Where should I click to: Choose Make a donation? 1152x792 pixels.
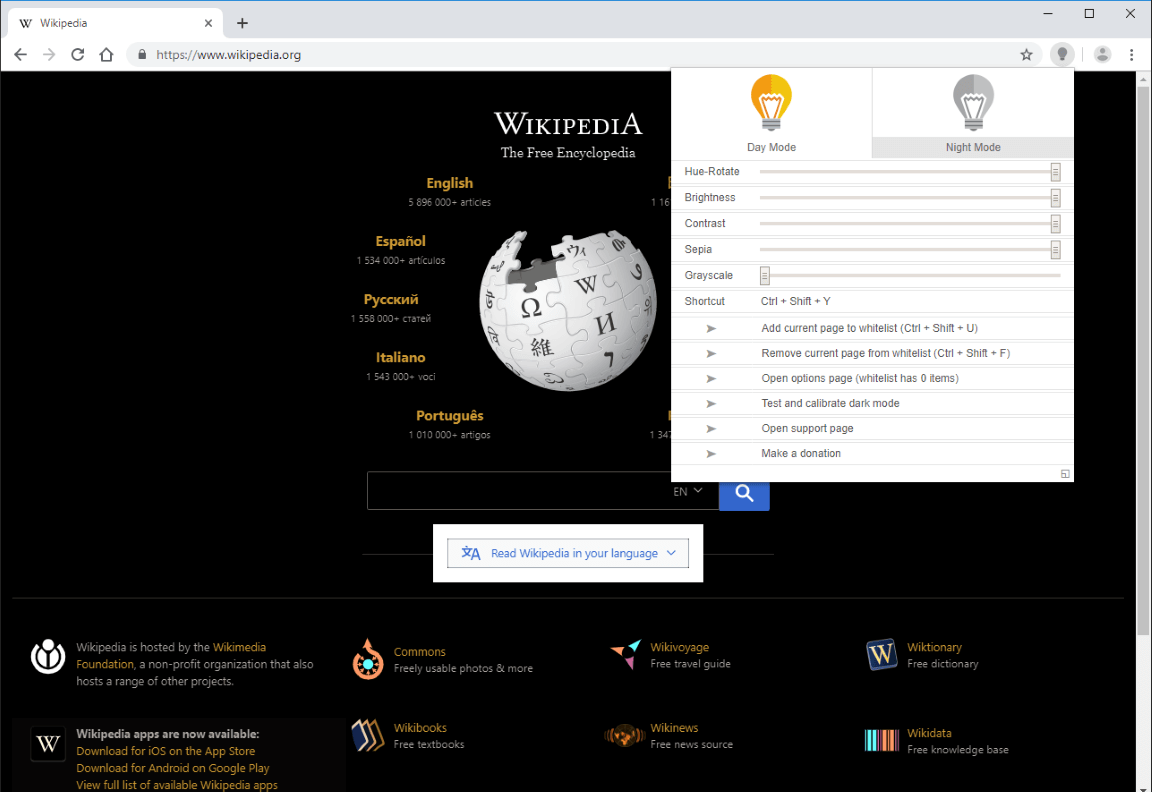tap(801, 453)
